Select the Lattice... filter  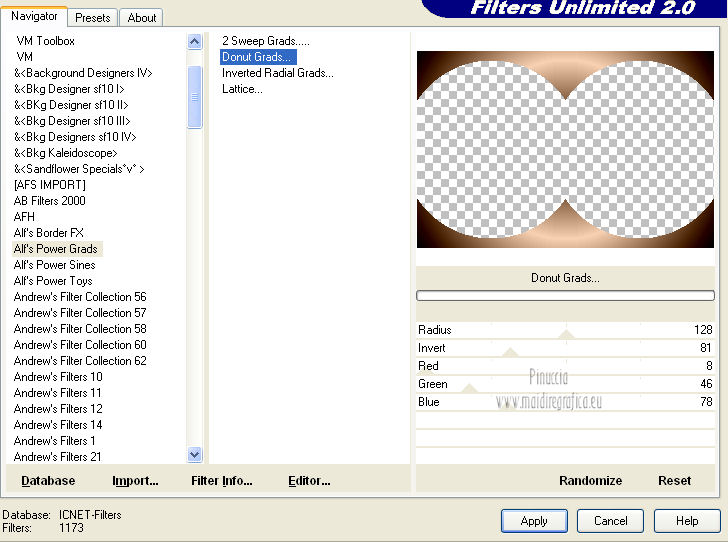[x=242, y=89]
